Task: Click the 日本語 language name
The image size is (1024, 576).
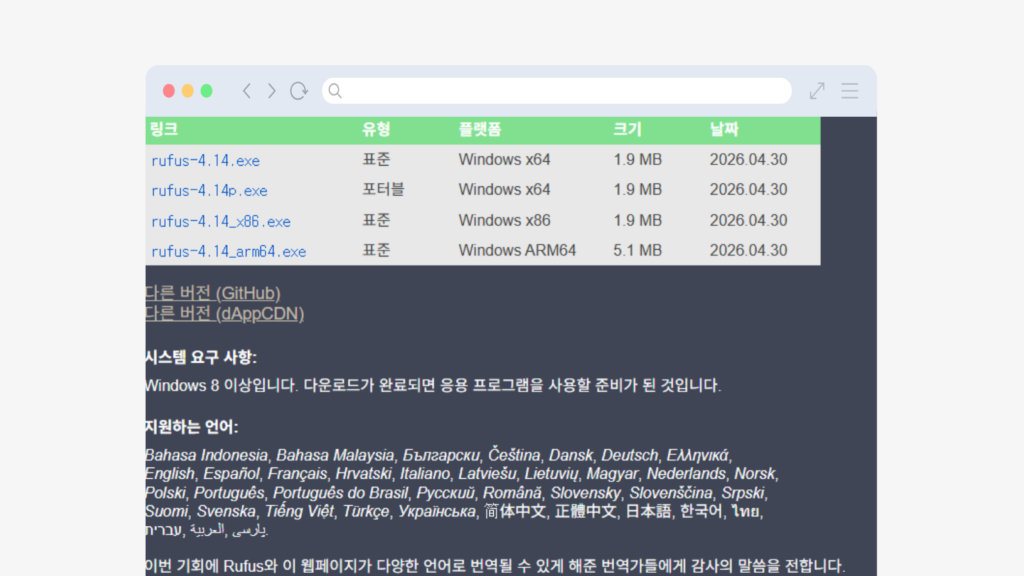Action: click(x=648, y=511)
